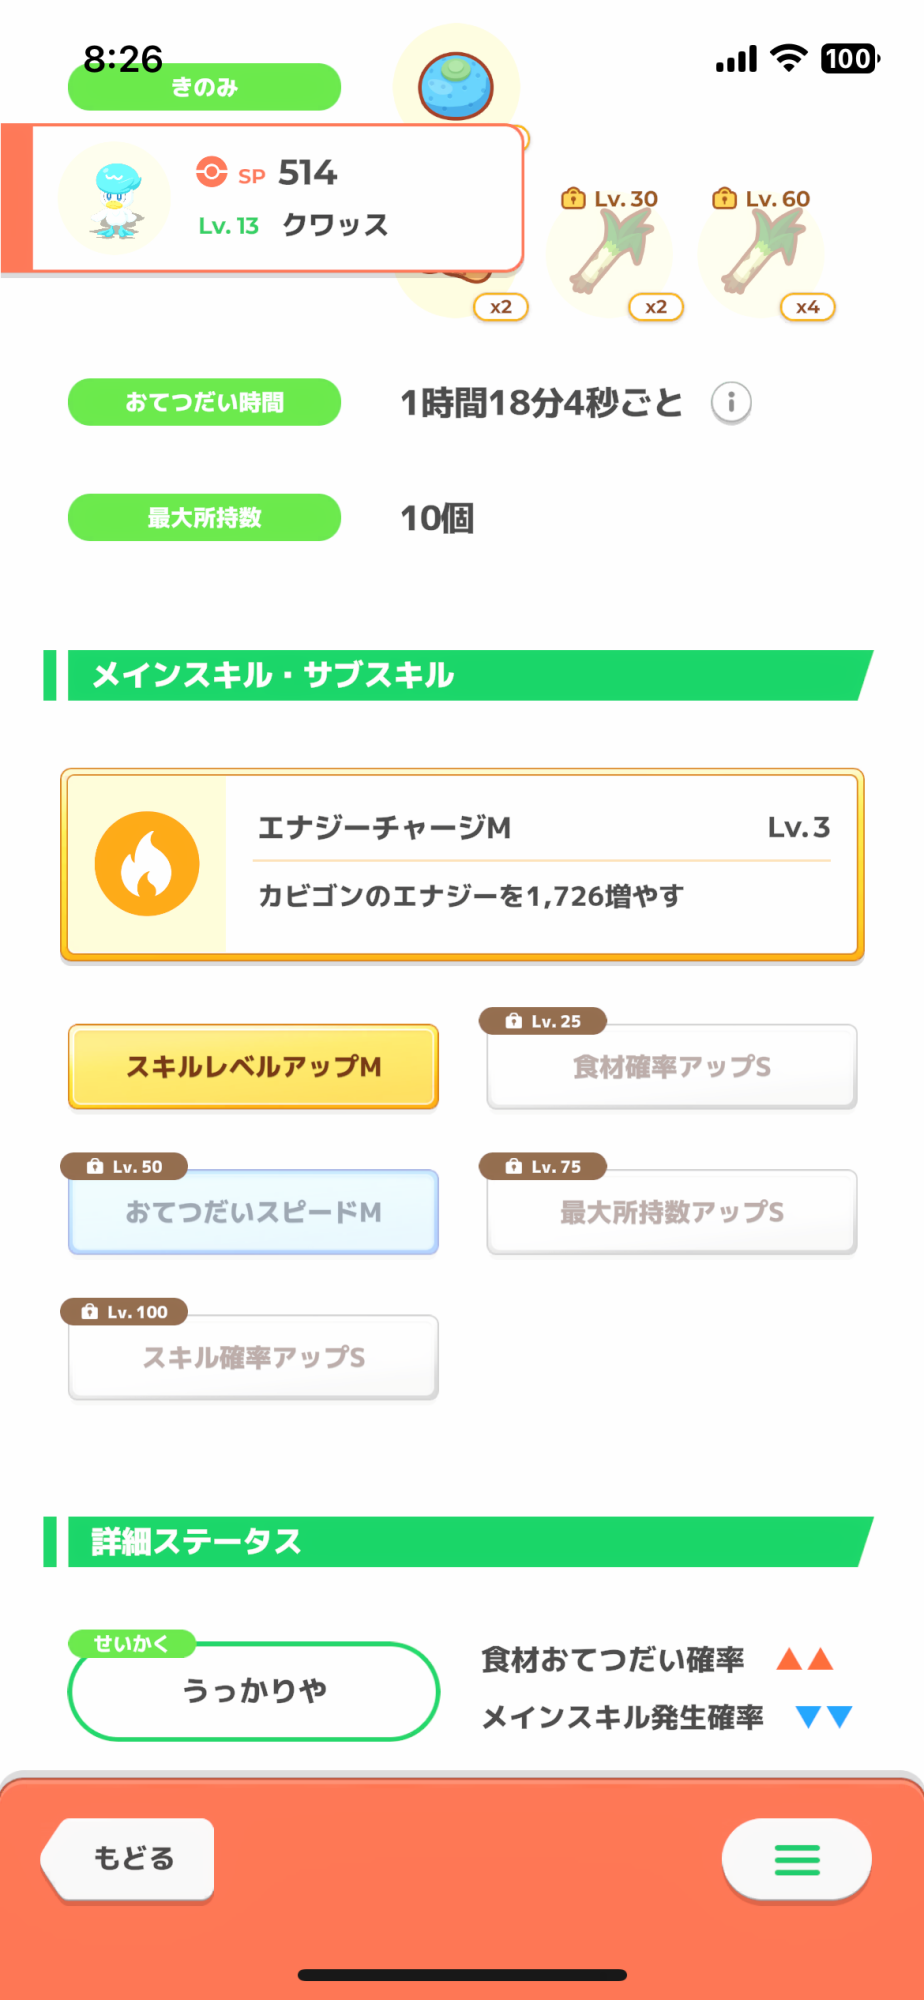The width and height of the screenshot is (924, 2000).
Task: Open the green hamburger menu button
Action: click(796, 1859)
